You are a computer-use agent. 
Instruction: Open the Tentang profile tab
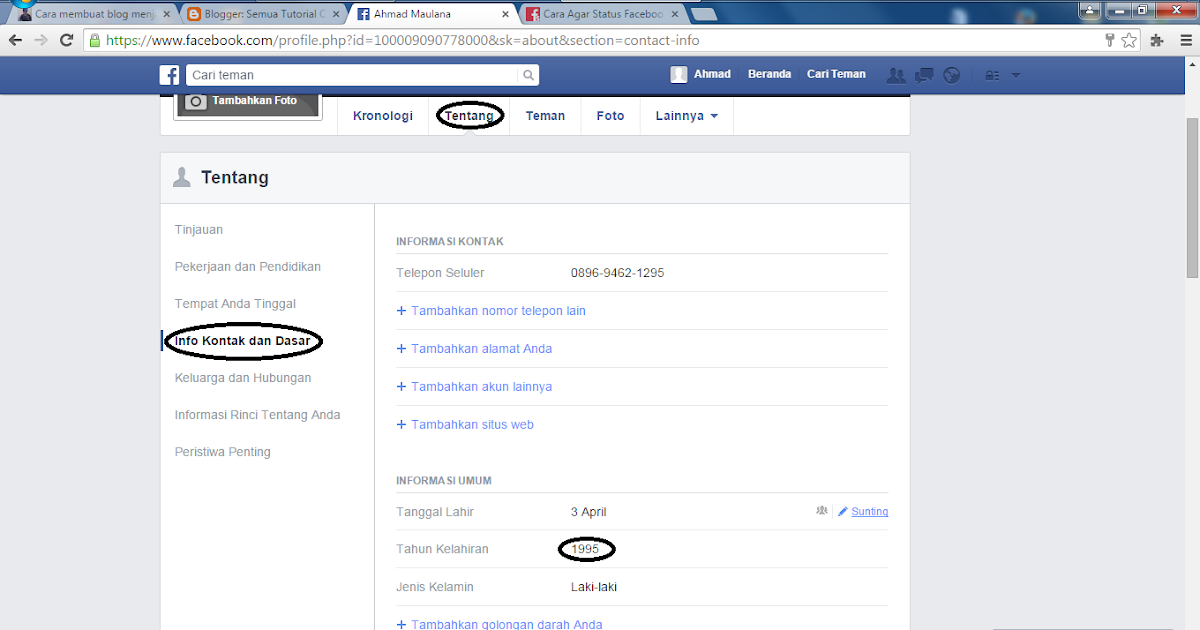click(x=469, y=116)
